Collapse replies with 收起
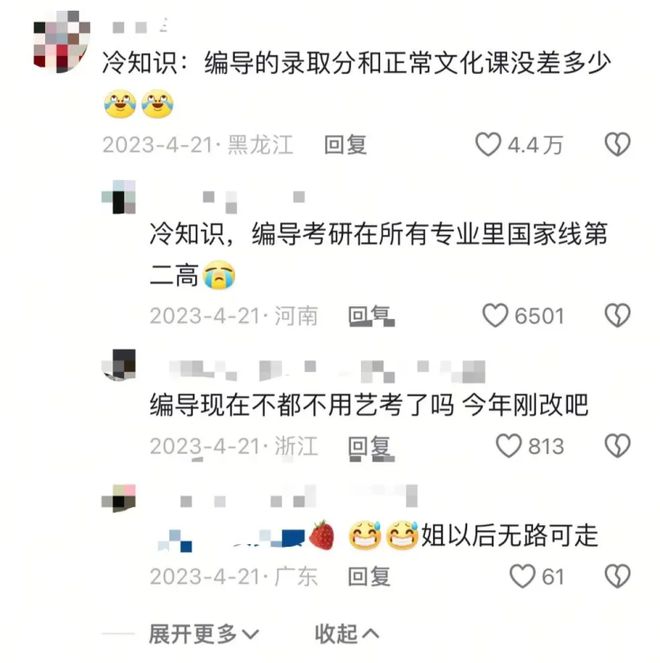 pos(347,634)
